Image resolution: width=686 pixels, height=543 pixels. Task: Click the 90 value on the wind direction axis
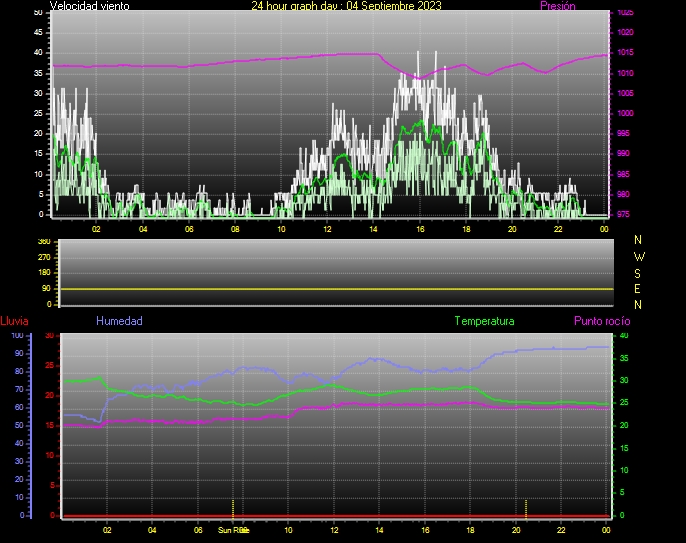coord(46,289)
